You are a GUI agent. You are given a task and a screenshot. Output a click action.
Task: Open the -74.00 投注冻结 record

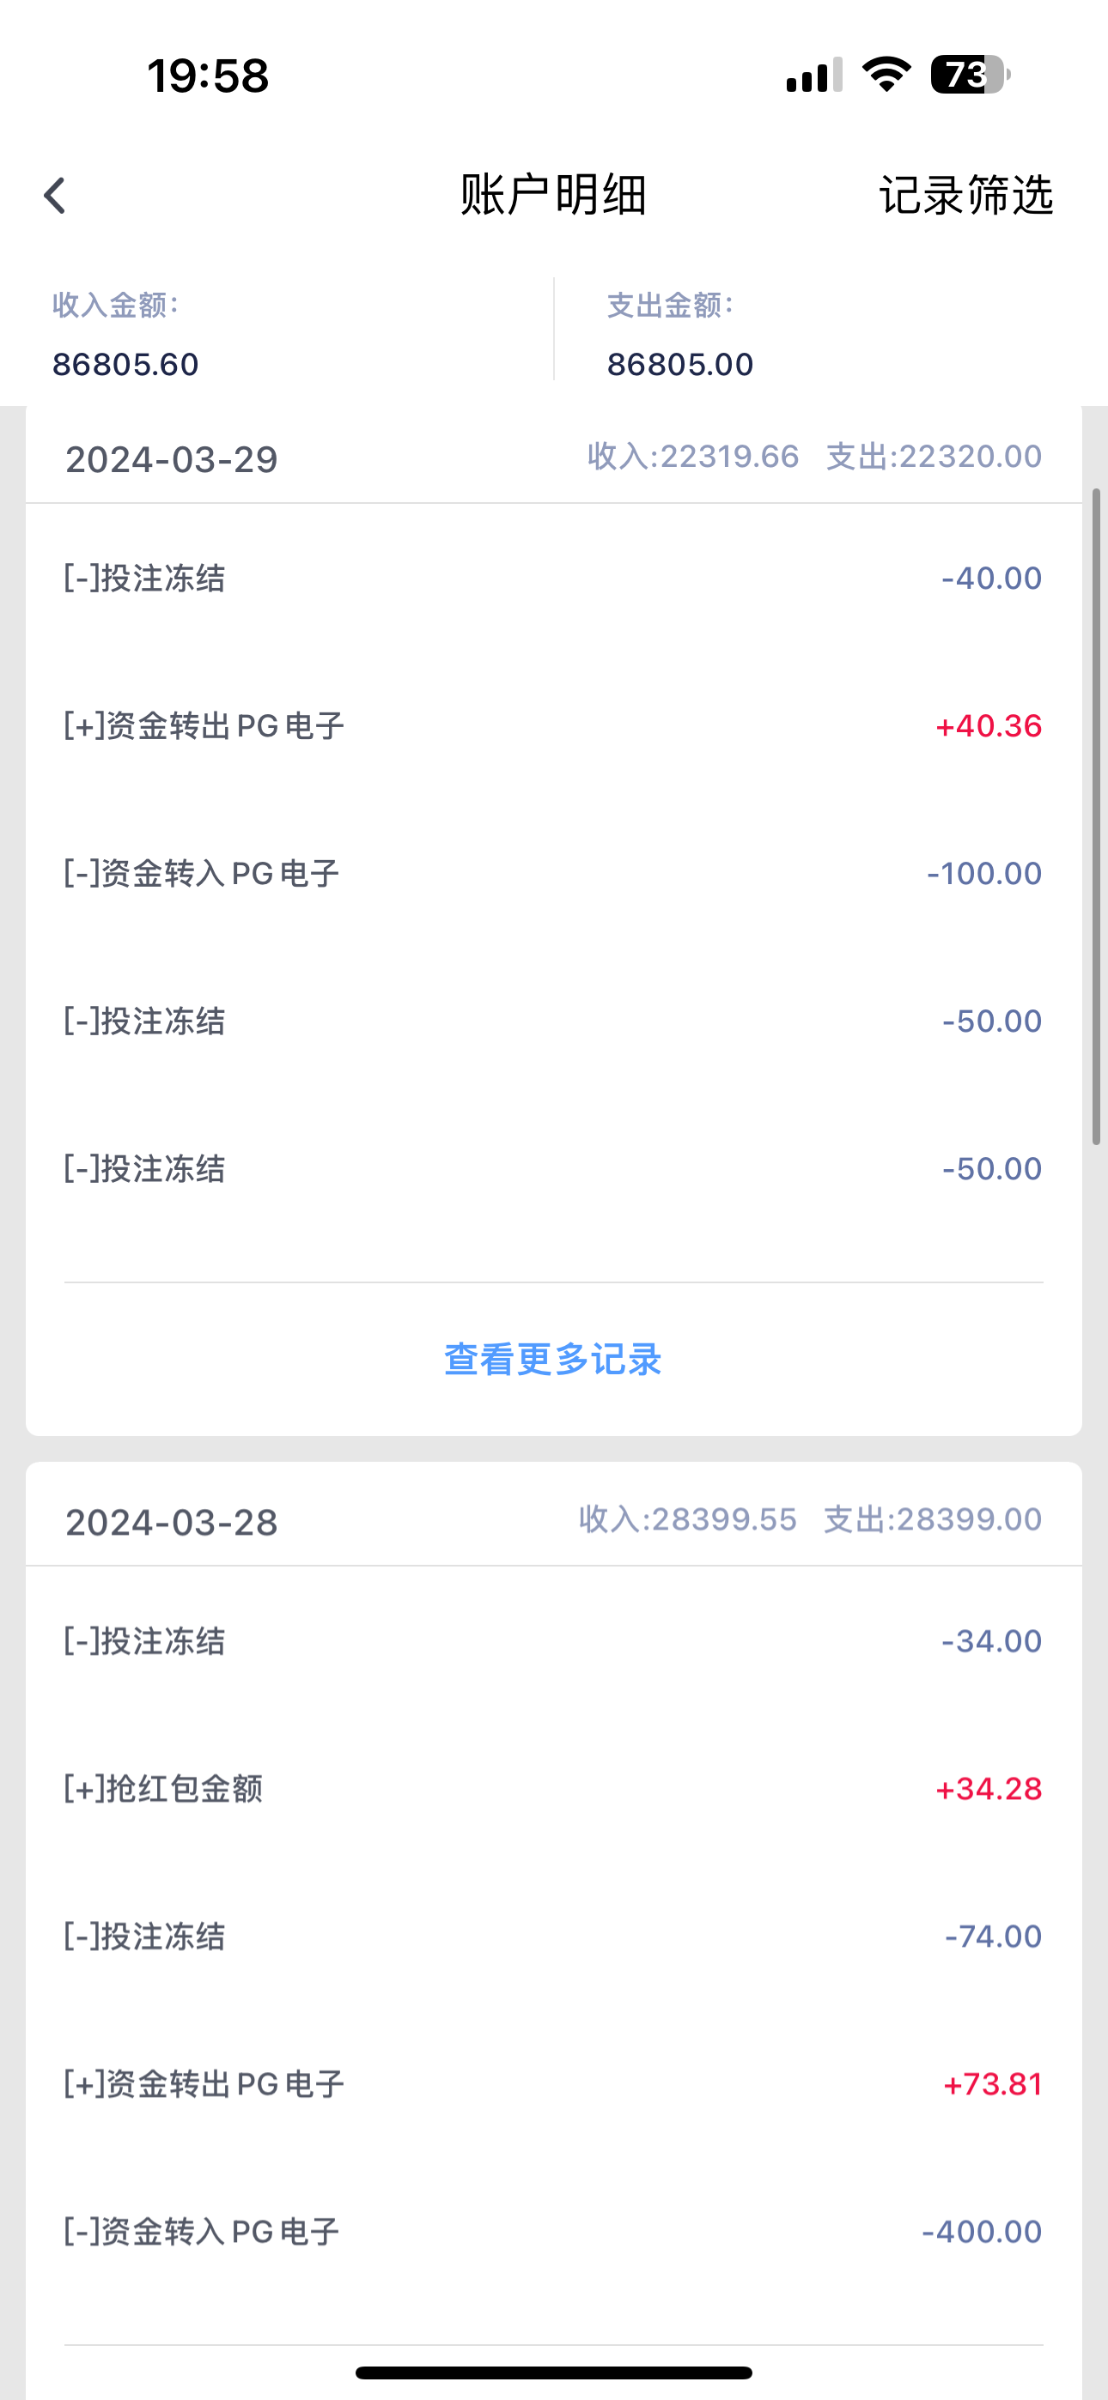[x=553, y=1936]
